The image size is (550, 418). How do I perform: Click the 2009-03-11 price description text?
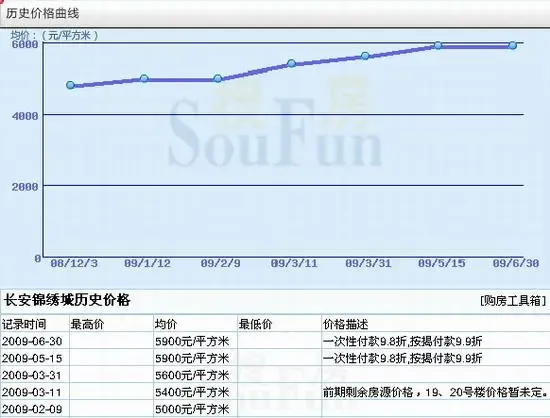coord(435,392)
